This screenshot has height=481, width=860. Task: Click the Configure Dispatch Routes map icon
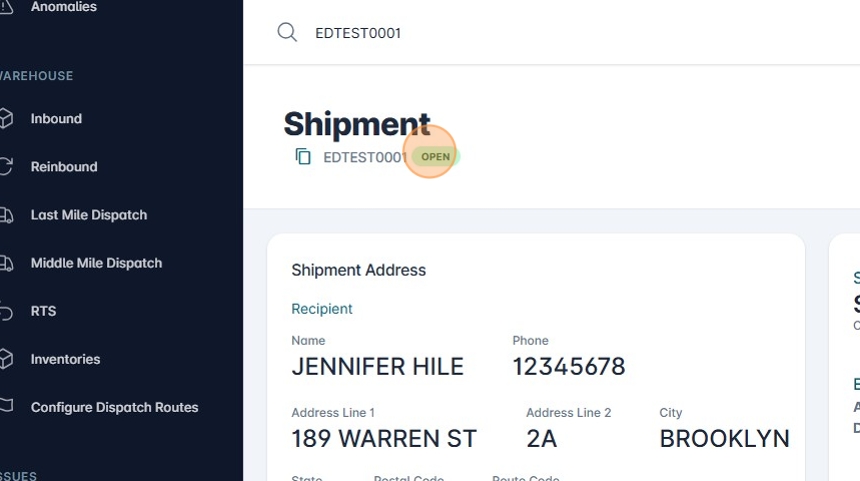pyautogui.click(x=6, y=407)
